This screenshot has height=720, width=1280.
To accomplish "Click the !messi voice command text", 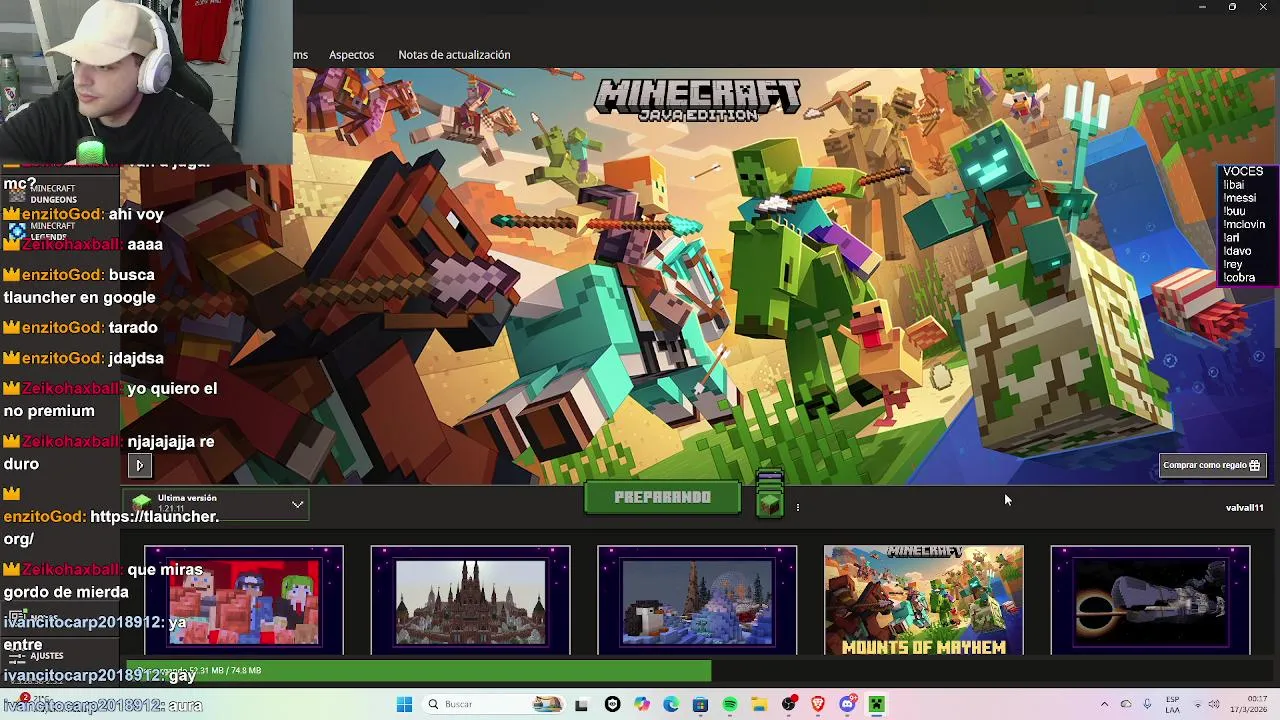I will pyautogui.click(x=1239, y=198).
